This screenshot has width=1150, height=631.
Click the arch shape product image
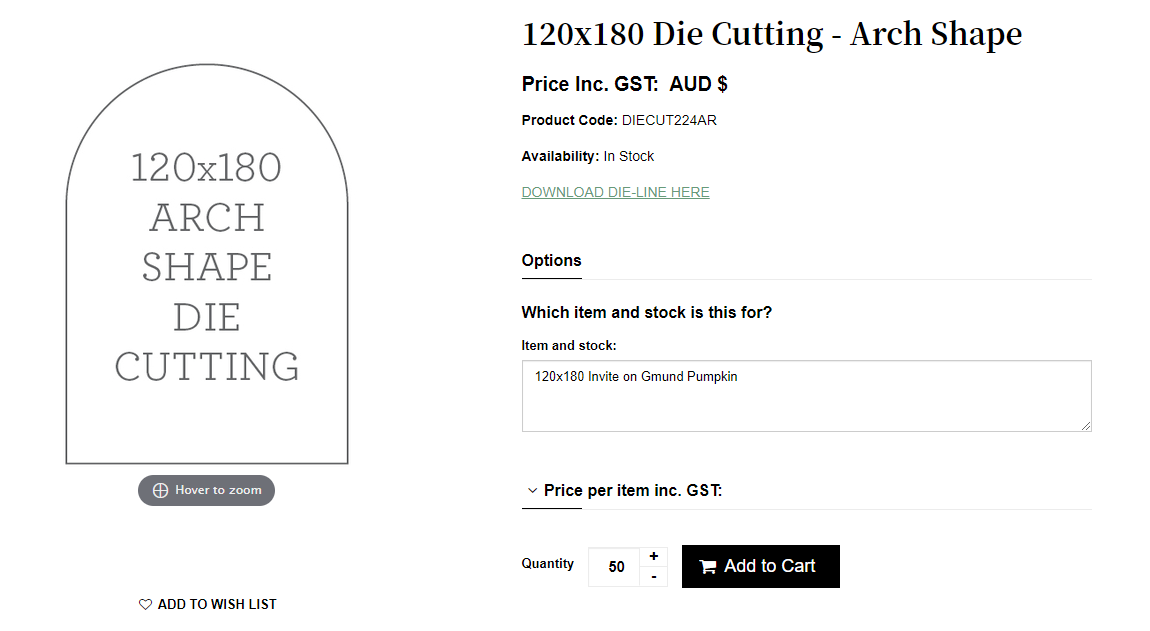pos(207,264)
